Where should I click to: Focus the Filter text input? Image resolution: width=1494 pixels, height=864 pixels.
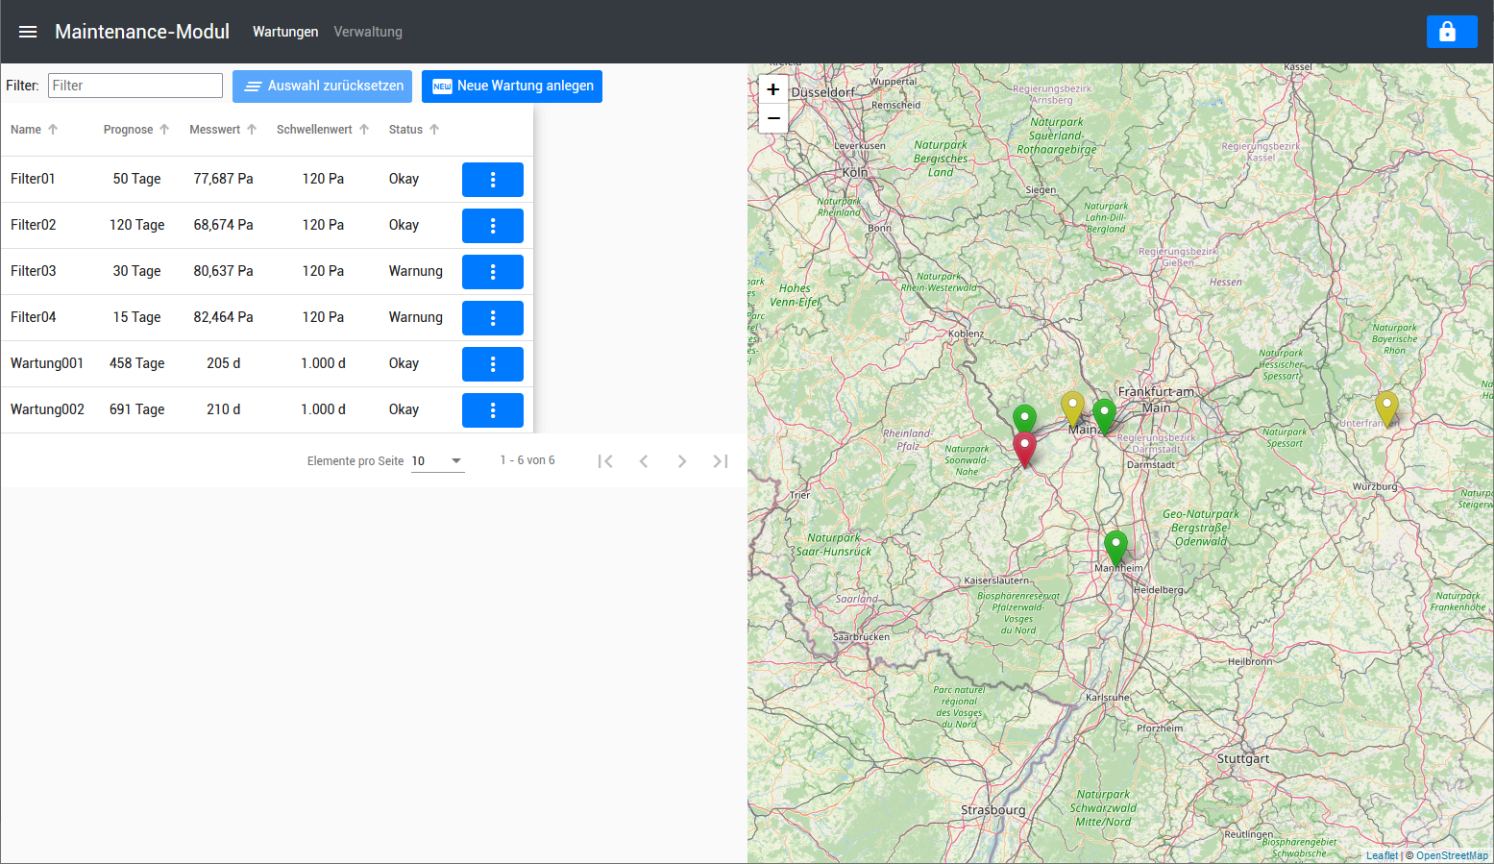pos(135,86)
